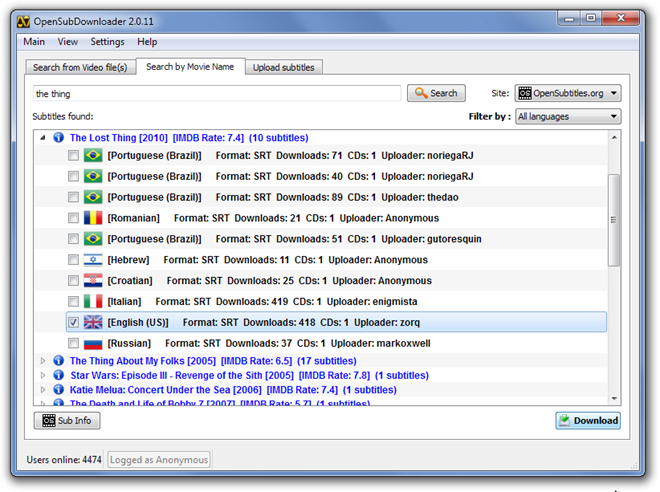The image size is (660, 492).
Task: Check the Portuguese subtitle with 71 downloads
Action: pyautogui.click(x=73, y=155)
